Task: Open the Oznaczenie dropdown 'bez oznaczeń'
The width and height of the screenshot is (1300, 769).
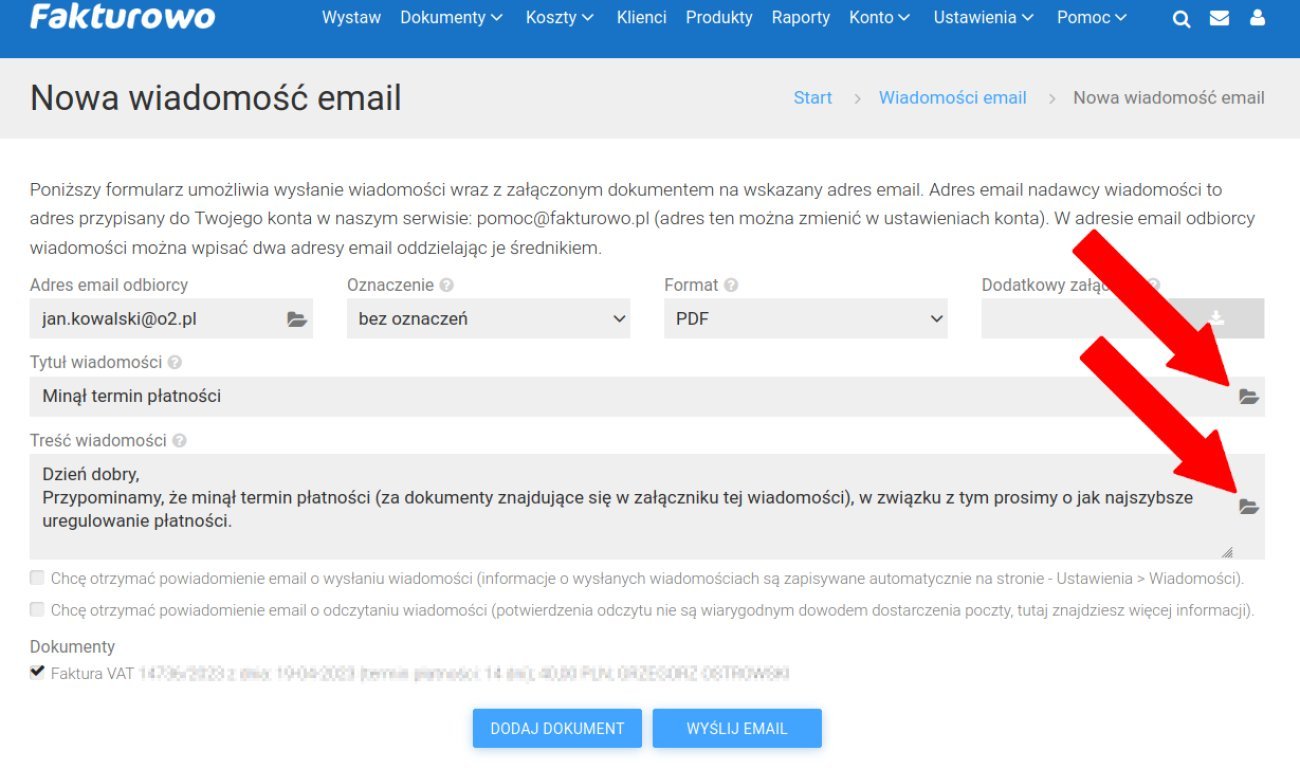Action: coord(488,319)
